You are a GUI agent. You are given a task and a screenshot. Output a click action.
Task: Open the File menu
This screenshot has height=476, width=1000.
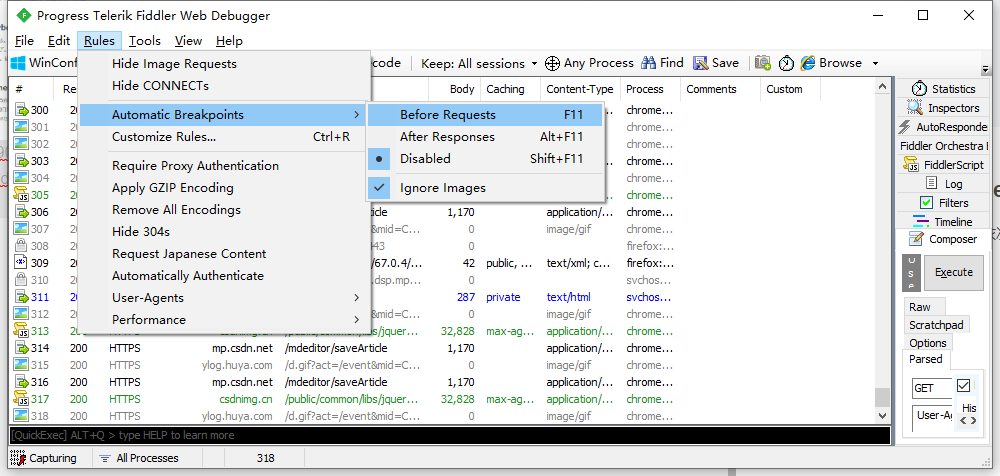click(x=24, y=41)
